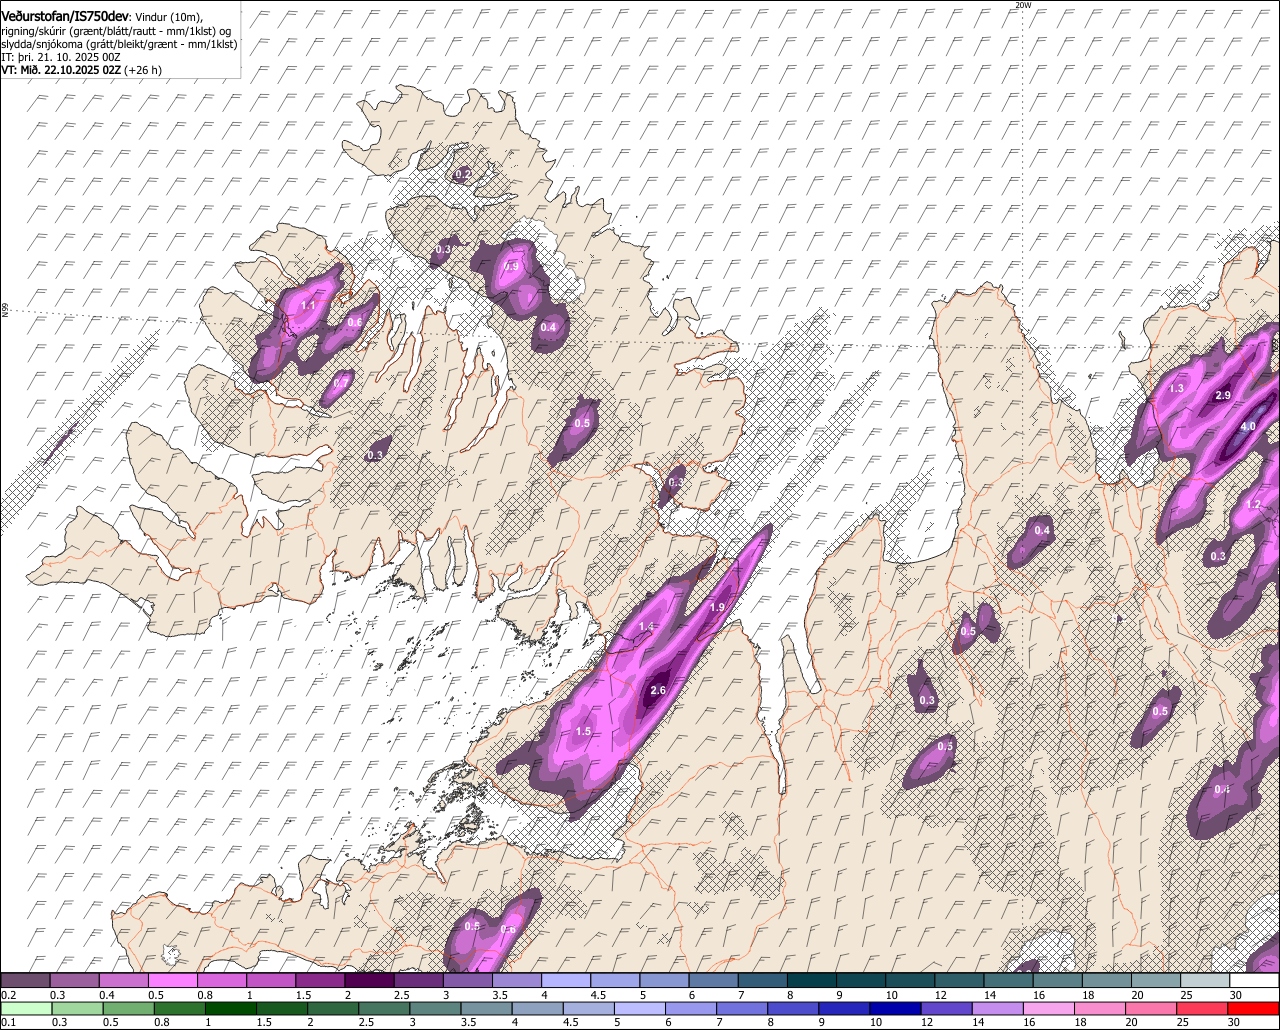Screen dimensions: 1280x1030
Task: Pick the red-pink 25 swatch in lower legend
Action: pos(1203,1008)
